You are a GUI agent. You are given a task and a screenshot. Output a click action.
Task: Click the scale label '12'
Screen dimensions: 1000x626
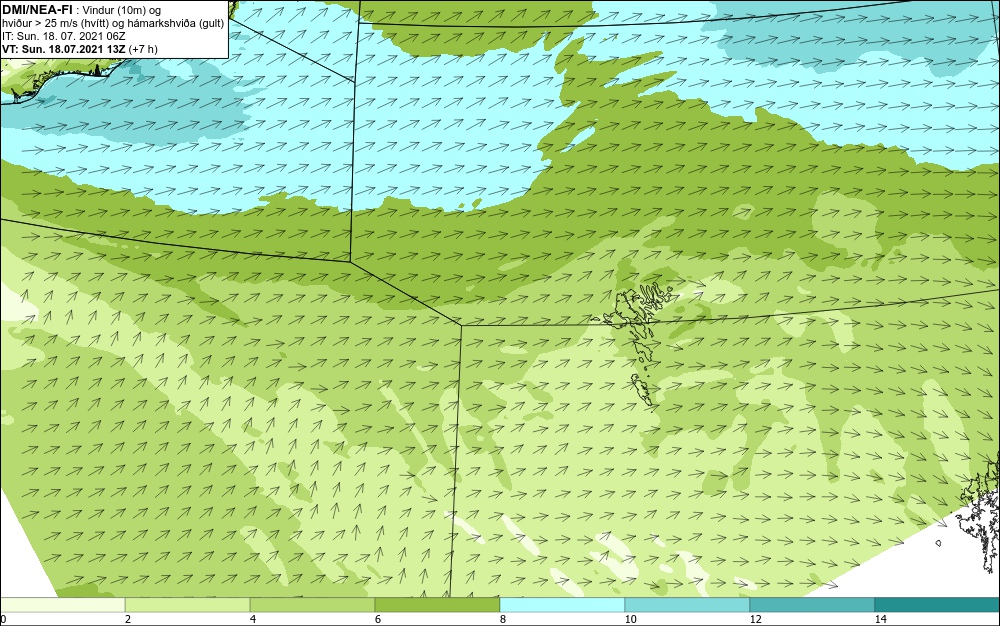pos(756,619)
